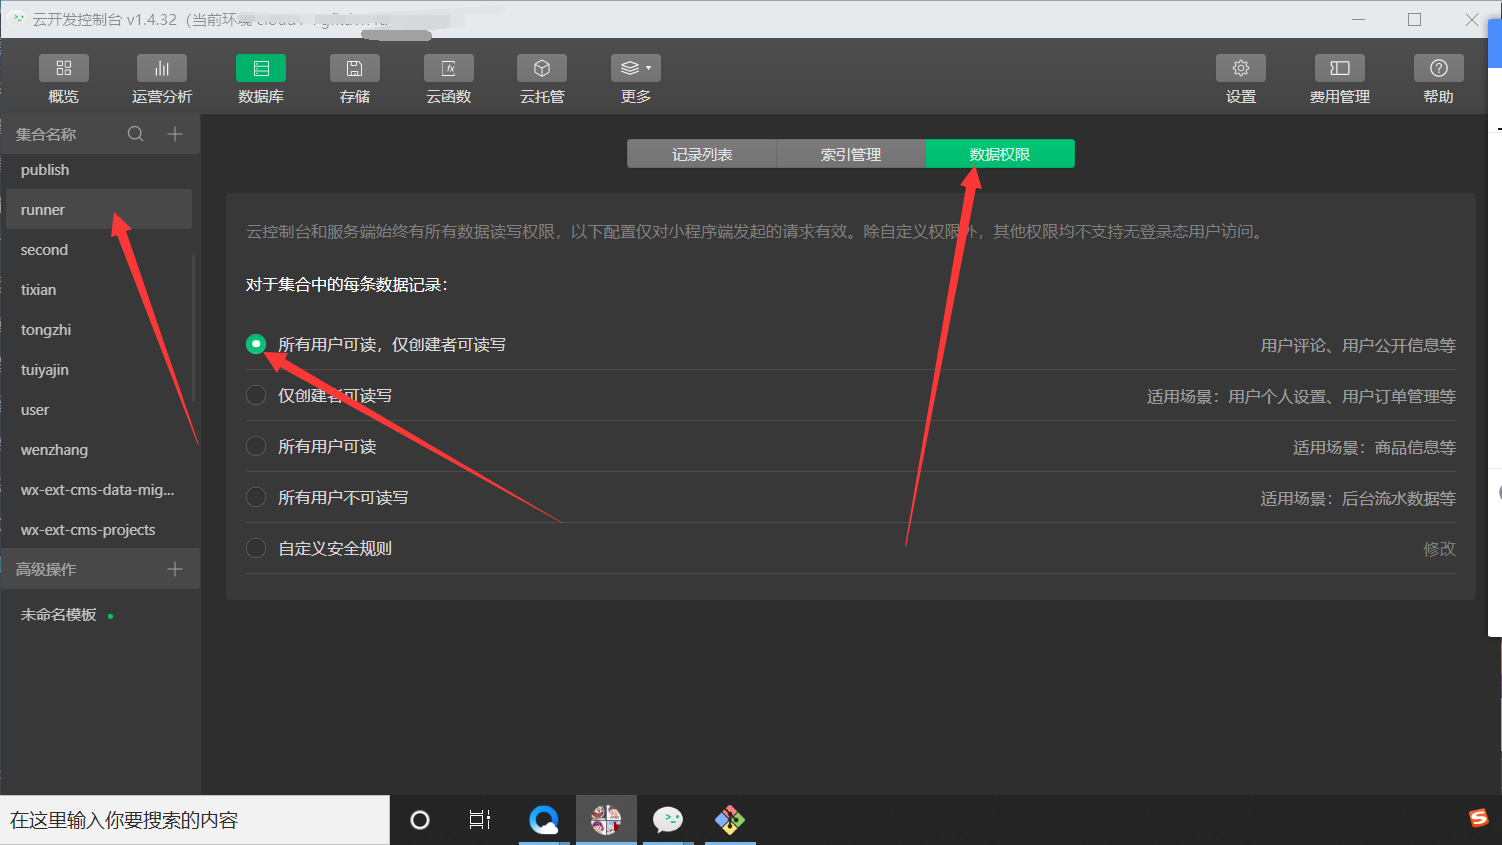This screenshot has height=845, width=1502.
Task: Open the 概览 overview icon
Action: (x=63, y=68)
